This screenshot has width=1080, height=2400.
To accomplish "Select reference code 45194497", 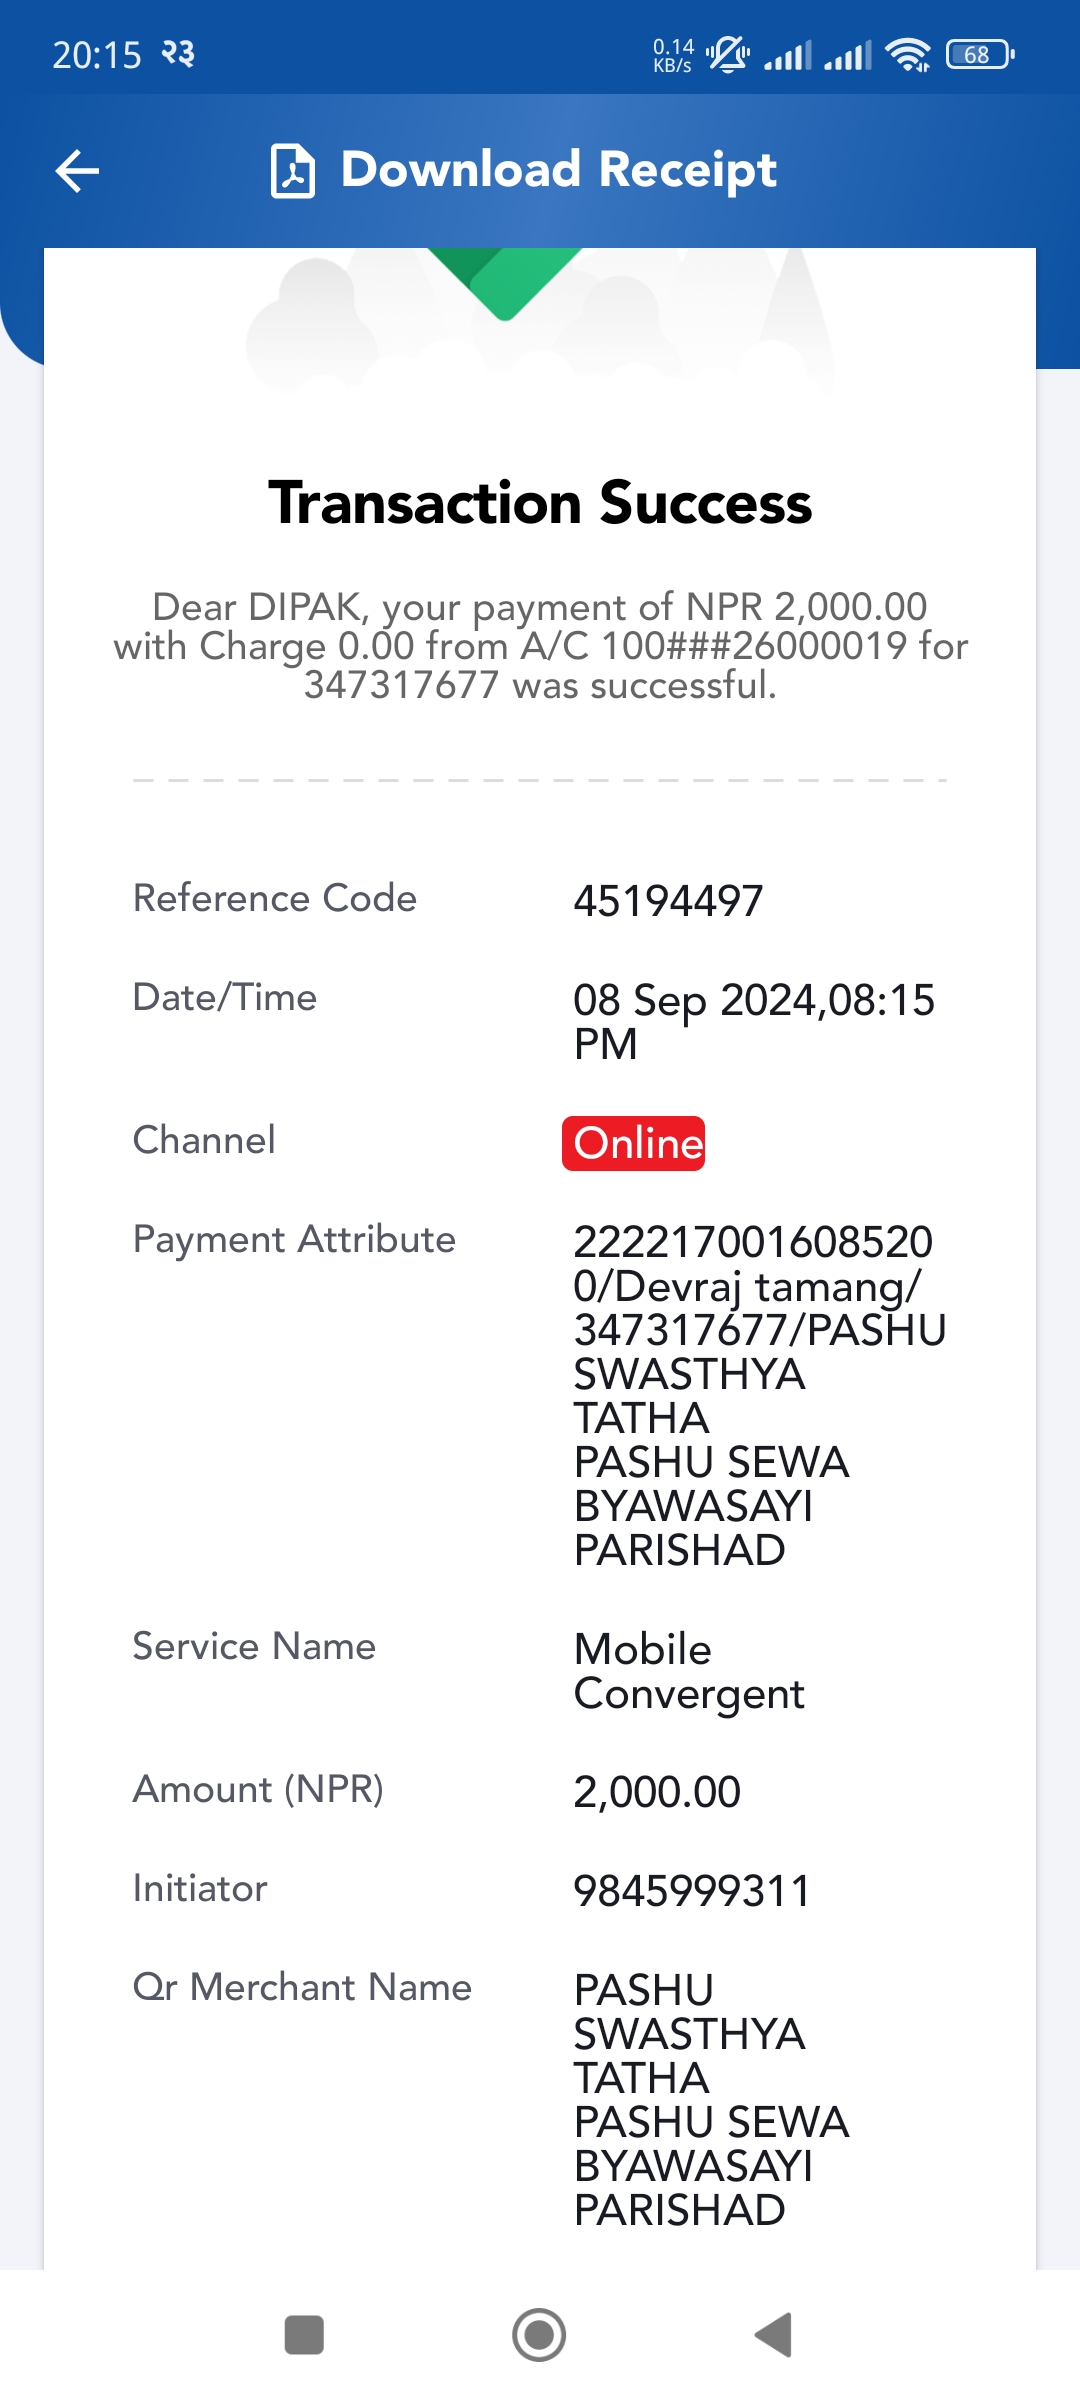I will 668,901.
